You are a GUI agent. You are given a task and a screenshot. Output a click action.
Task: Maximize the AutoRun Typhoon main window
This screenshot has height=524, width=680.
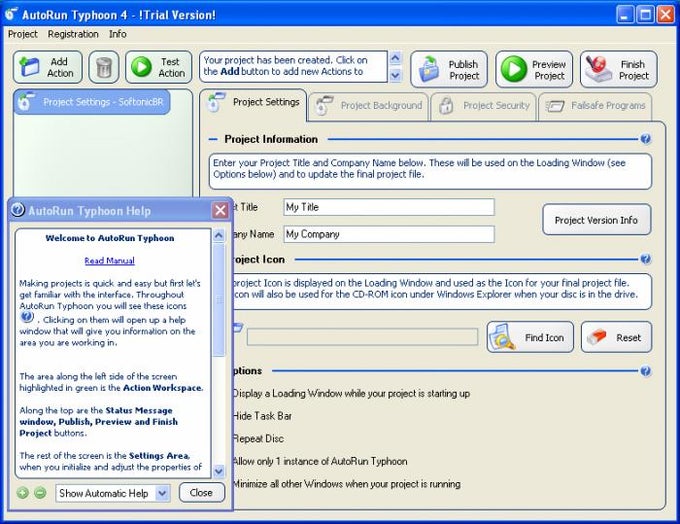[x=645, y=15]
